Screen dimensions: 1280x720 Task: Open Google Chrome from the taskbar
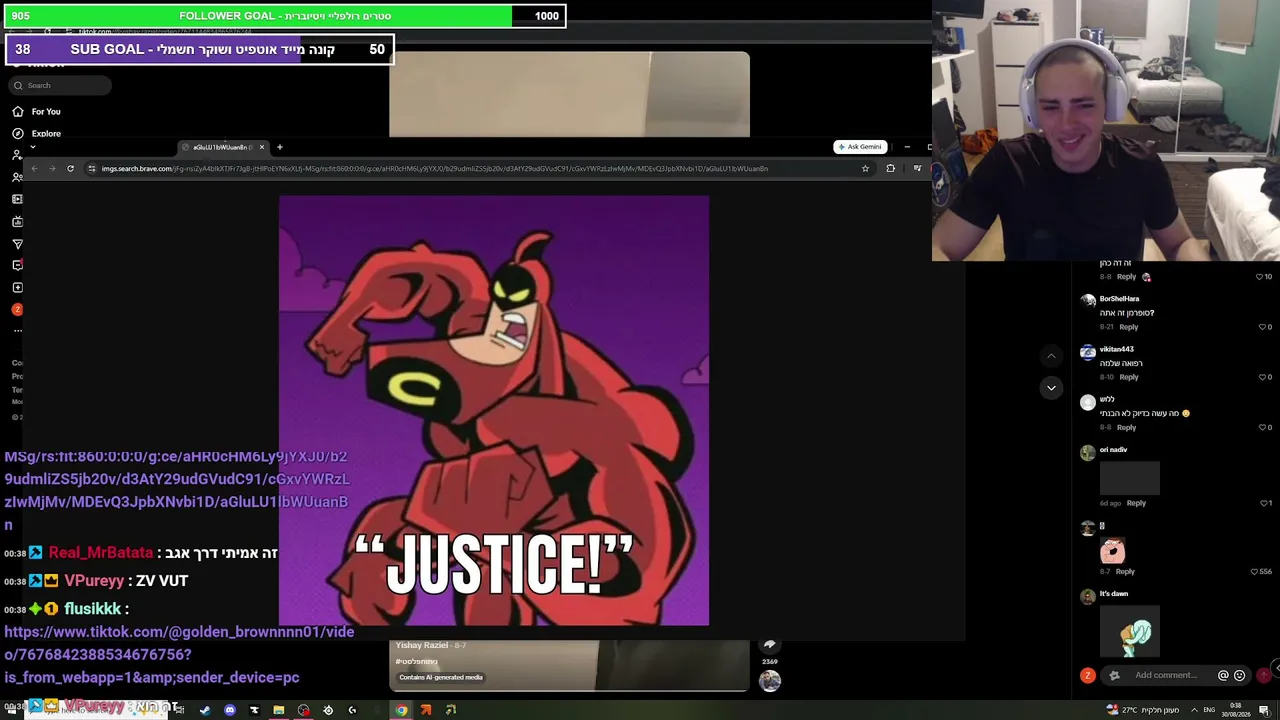(401, 710)
